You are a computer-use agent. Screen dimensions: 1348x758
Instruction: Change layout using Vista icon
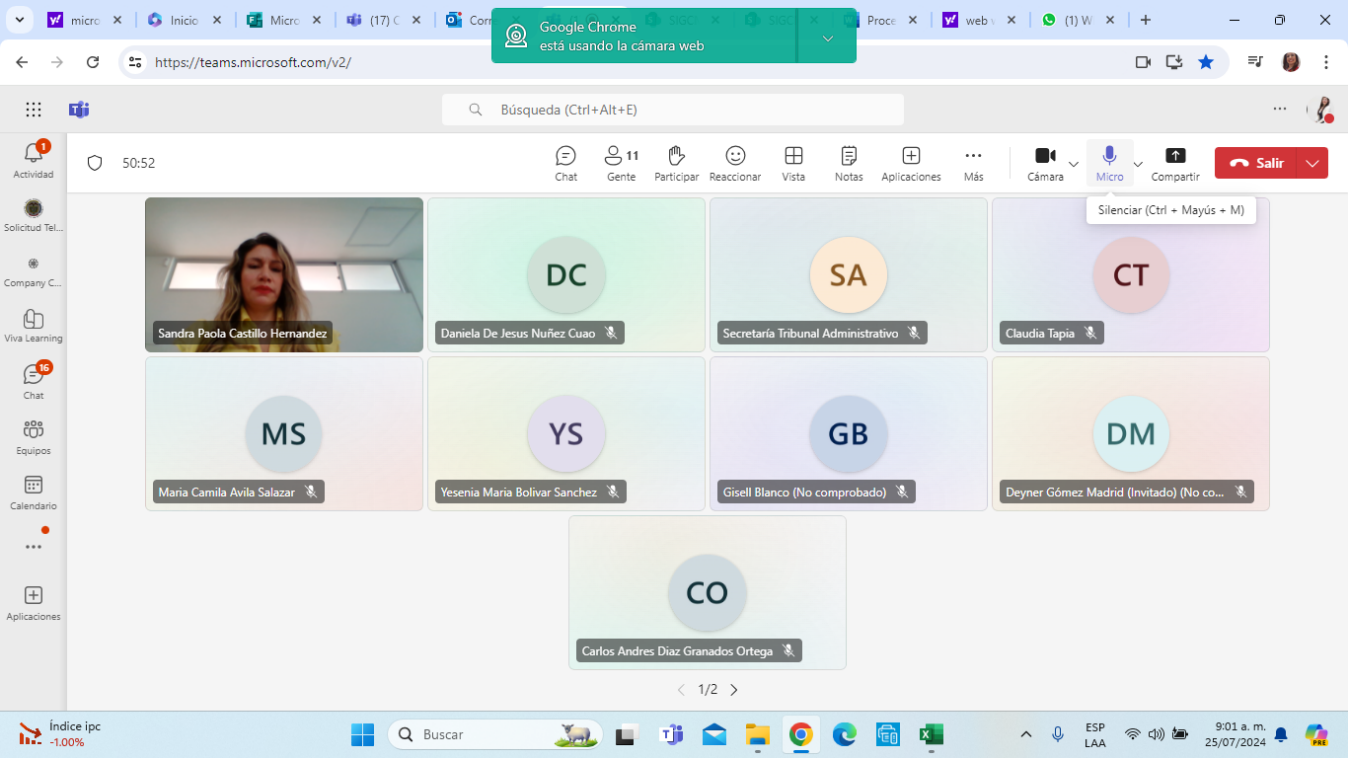point(793,163)
